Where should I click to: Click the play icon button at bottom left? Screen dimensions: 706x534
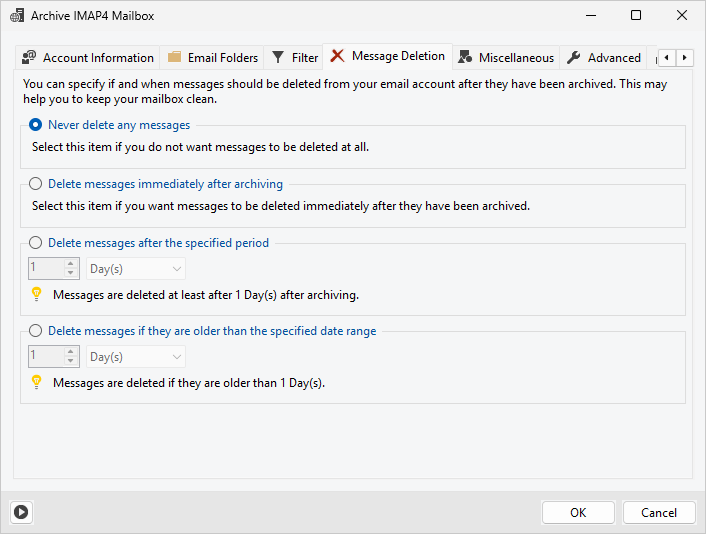[21, 512]
